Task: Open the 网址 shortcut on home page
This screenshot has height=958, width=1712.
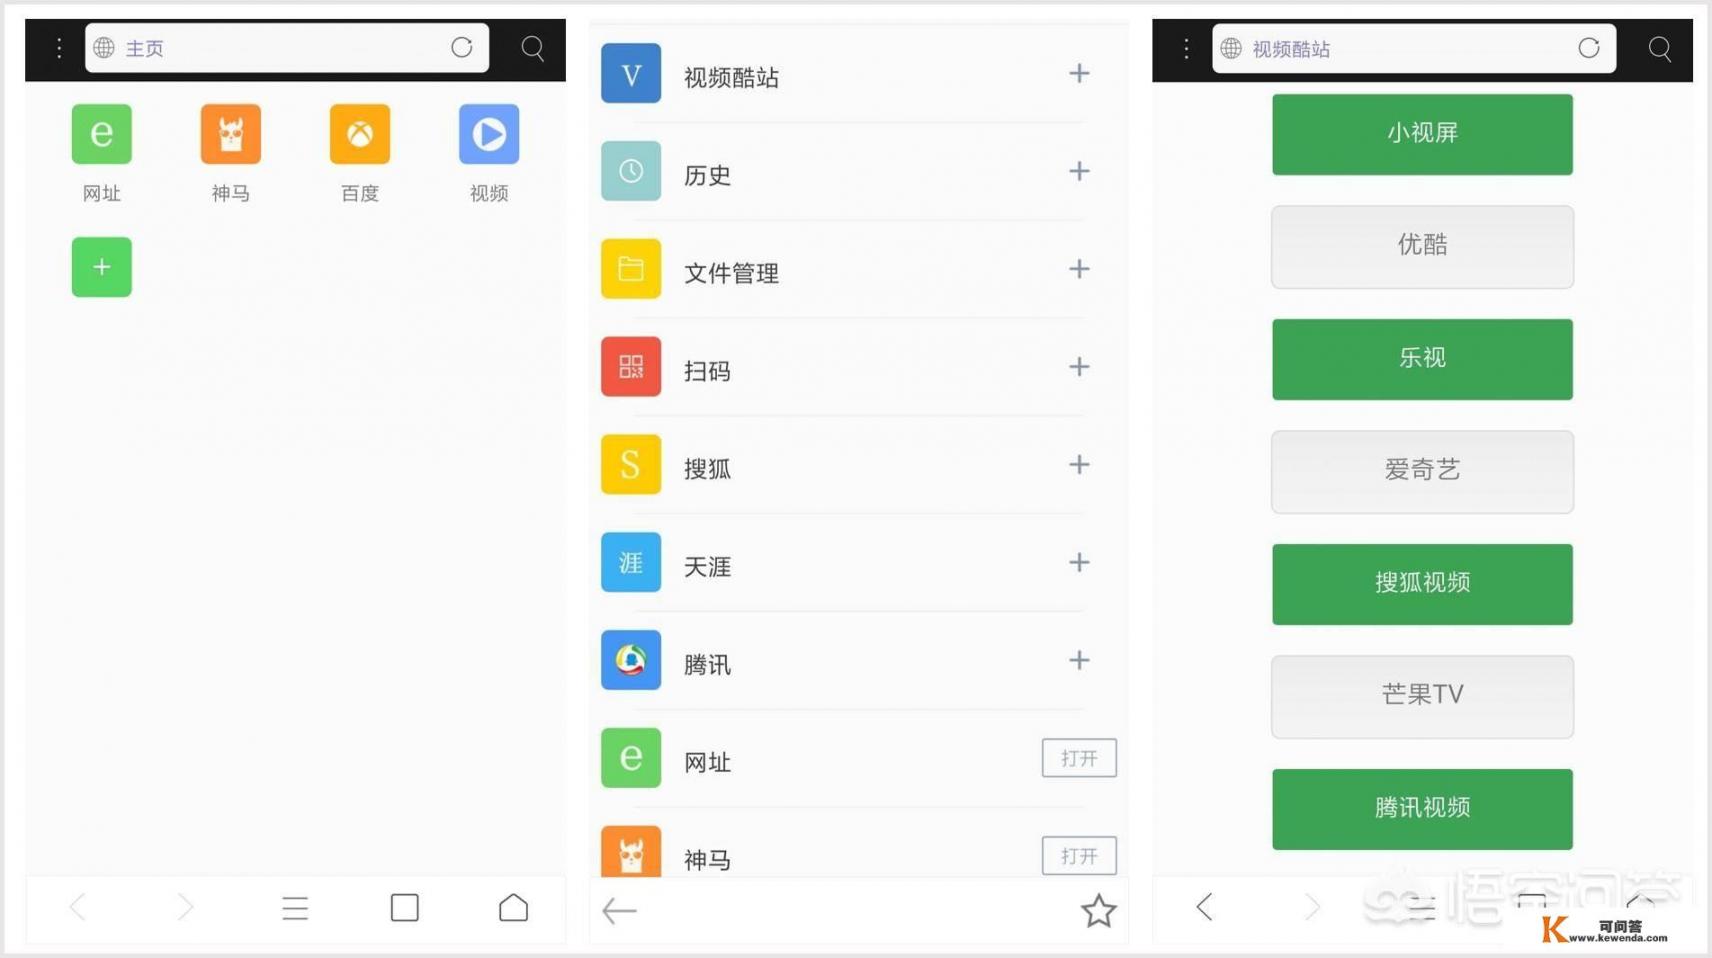Action: point(101,134)
